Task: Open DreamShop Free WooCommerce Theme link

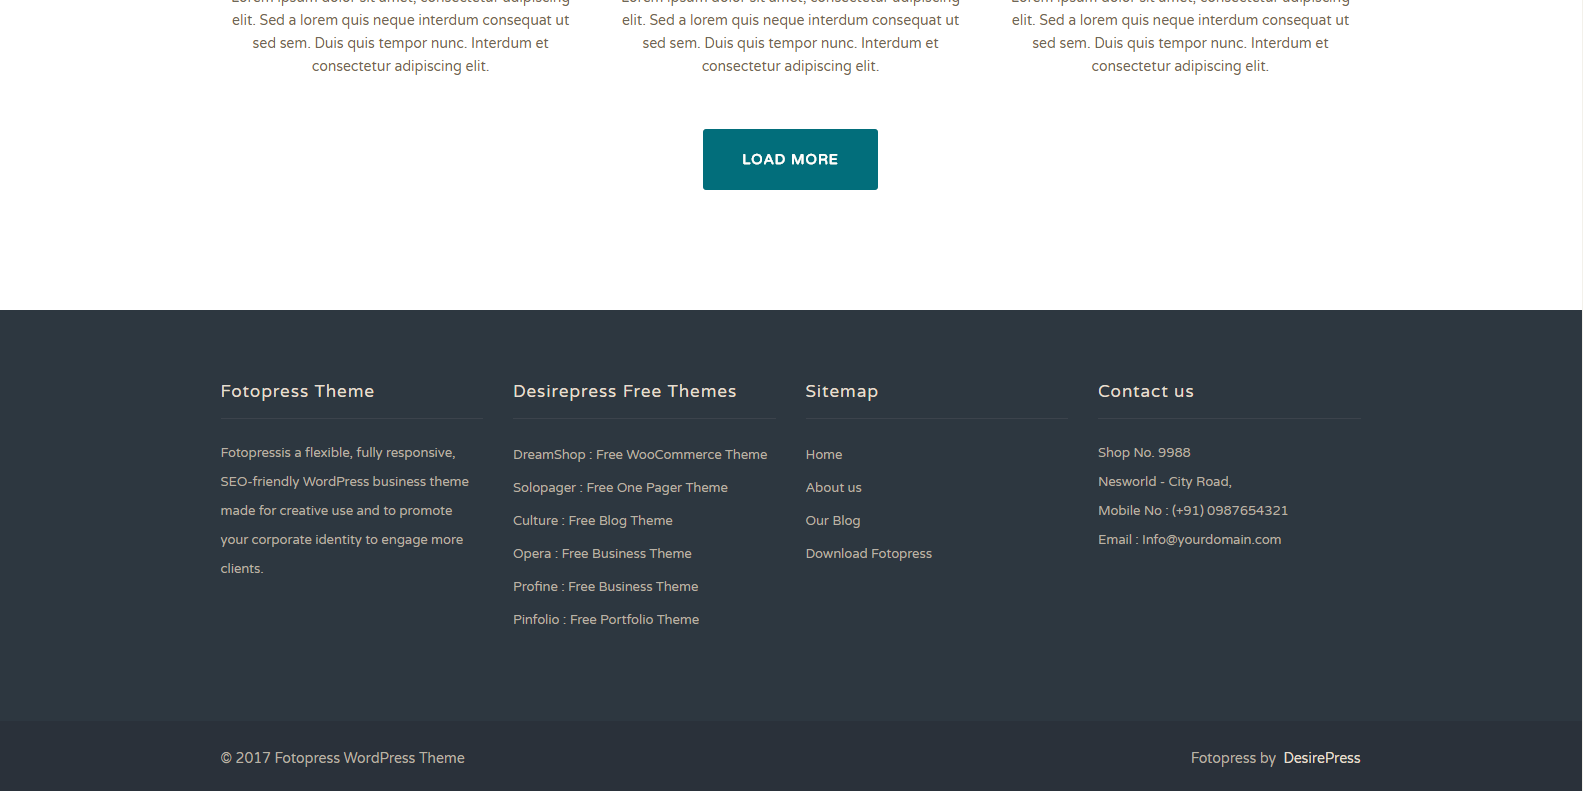Action: [x=640, y=454]
